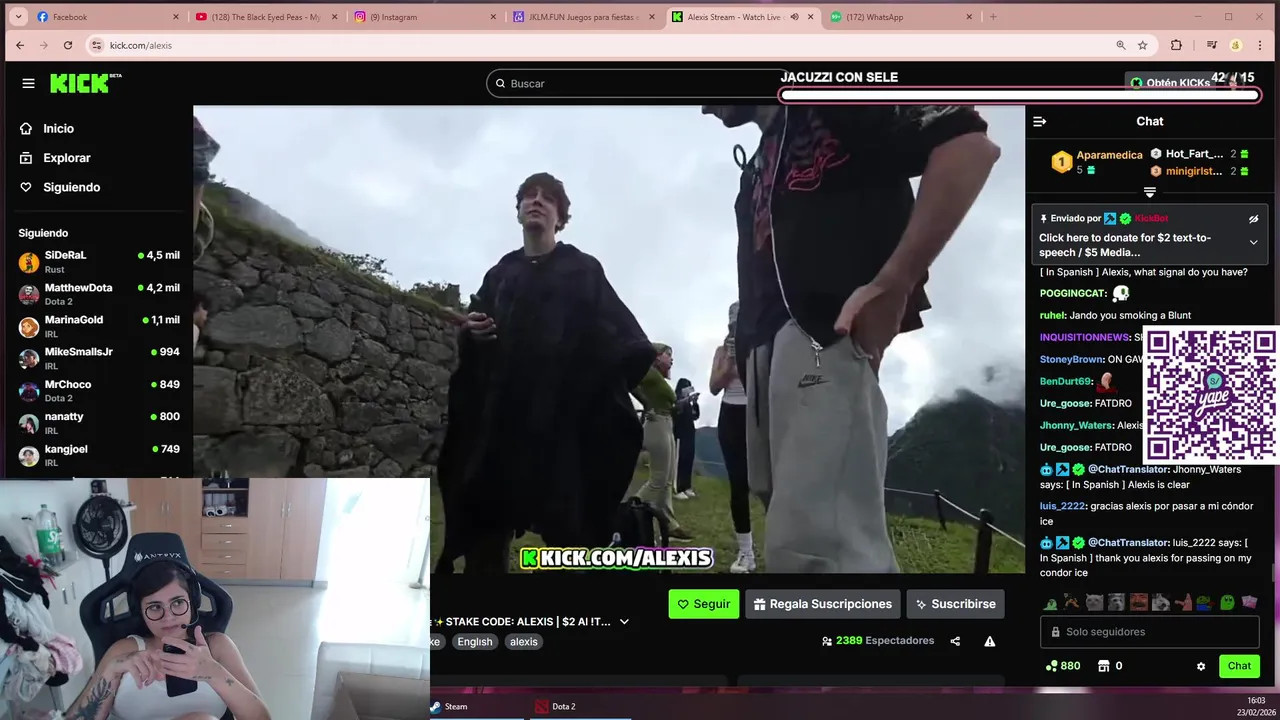
Task: Click green Chat send button
Action: tap(1239, 666)
